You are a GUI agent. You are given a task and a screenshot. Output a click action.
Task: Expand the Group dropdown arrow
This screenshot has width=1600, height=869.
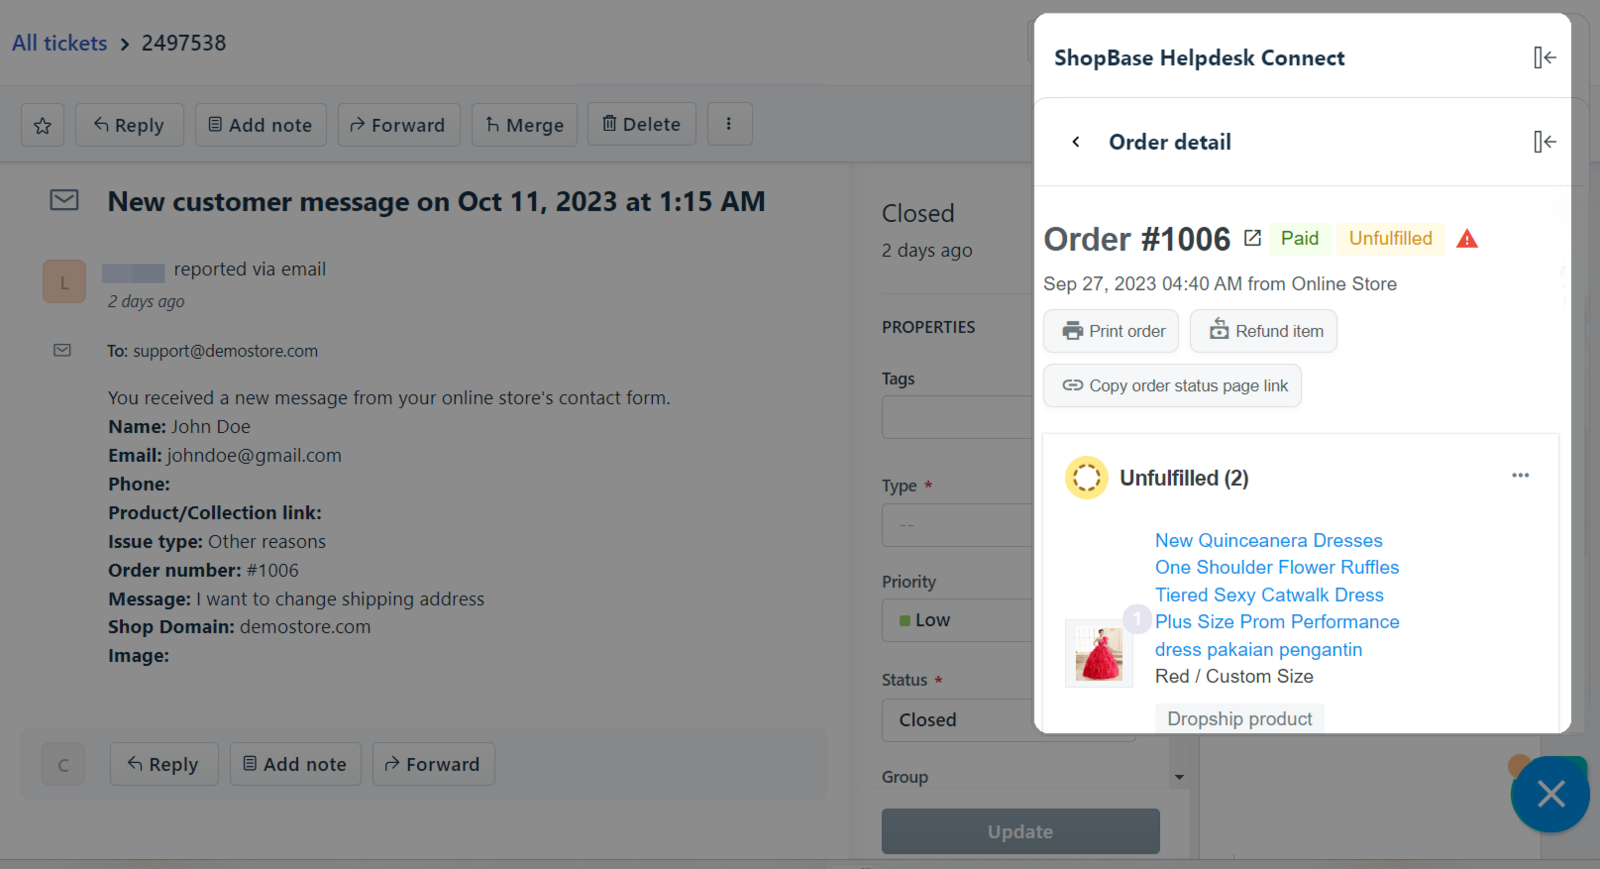(x=1179, y=777)
